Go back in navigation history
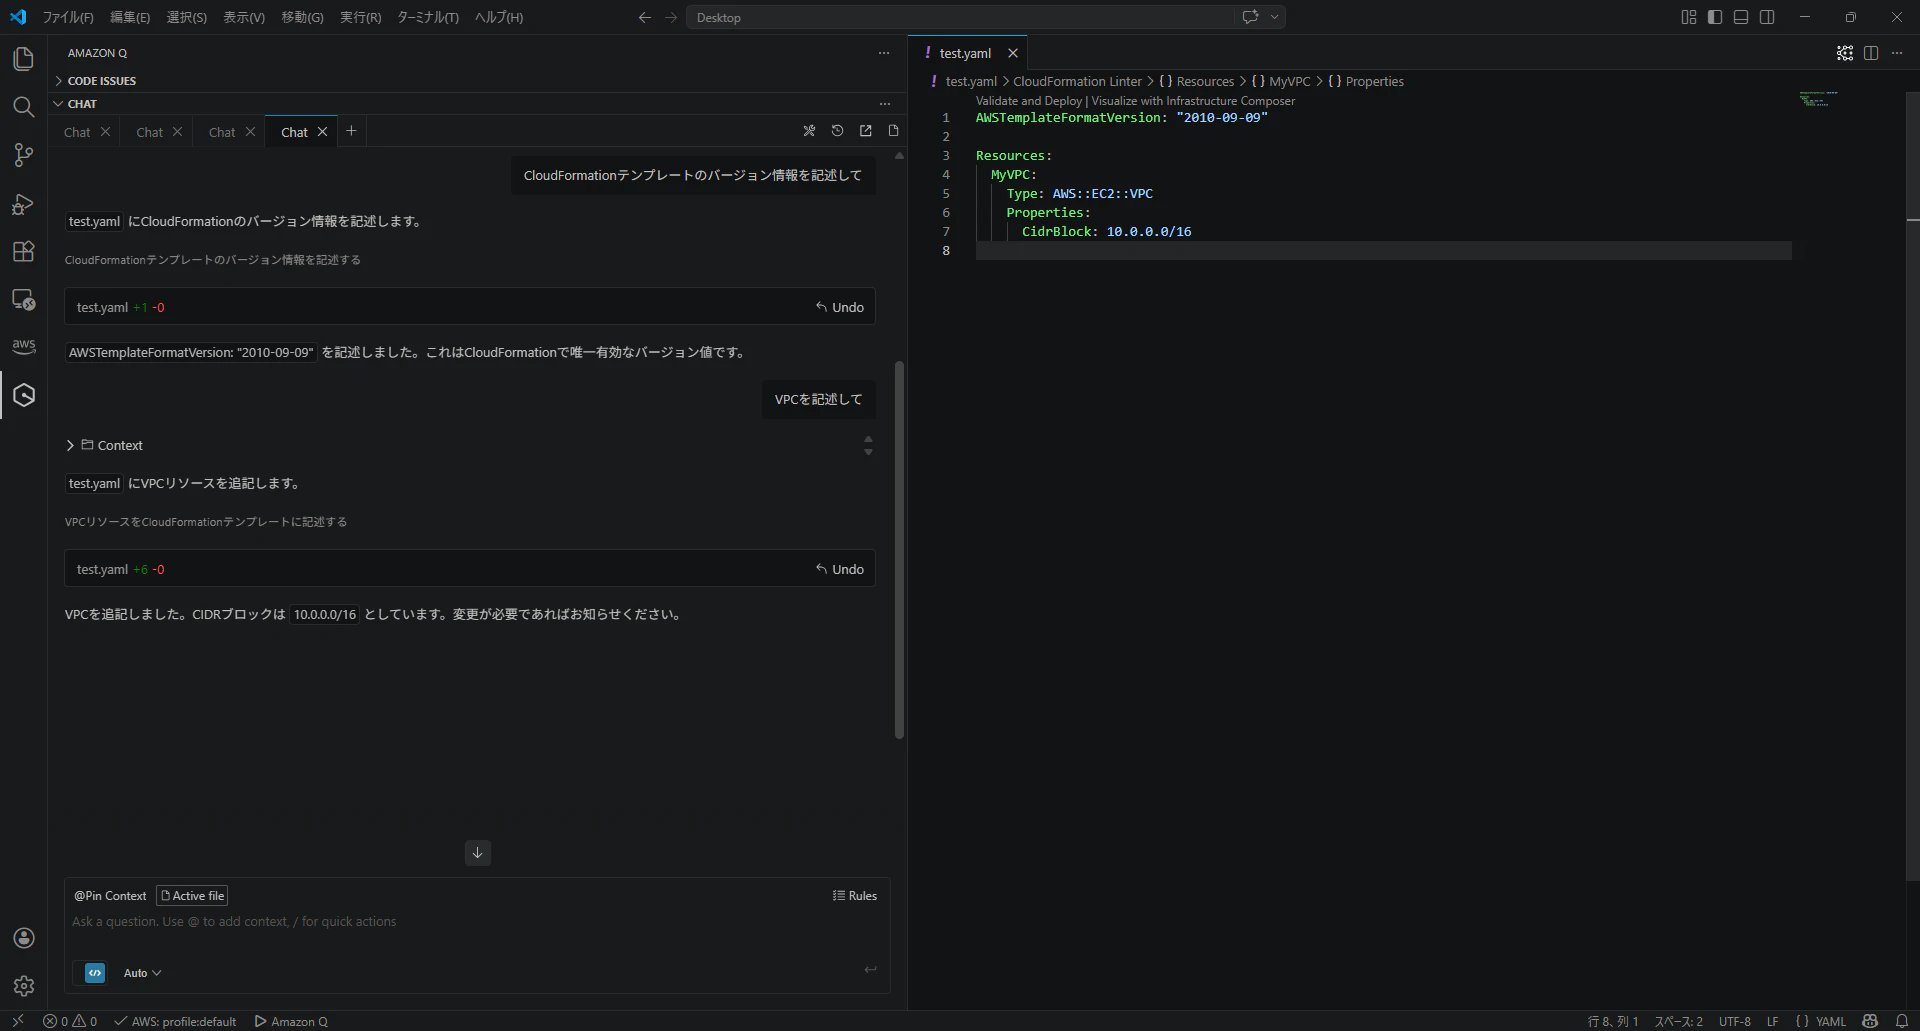1920x1031 pixels. pyautogui.click(x=644, y=17)
